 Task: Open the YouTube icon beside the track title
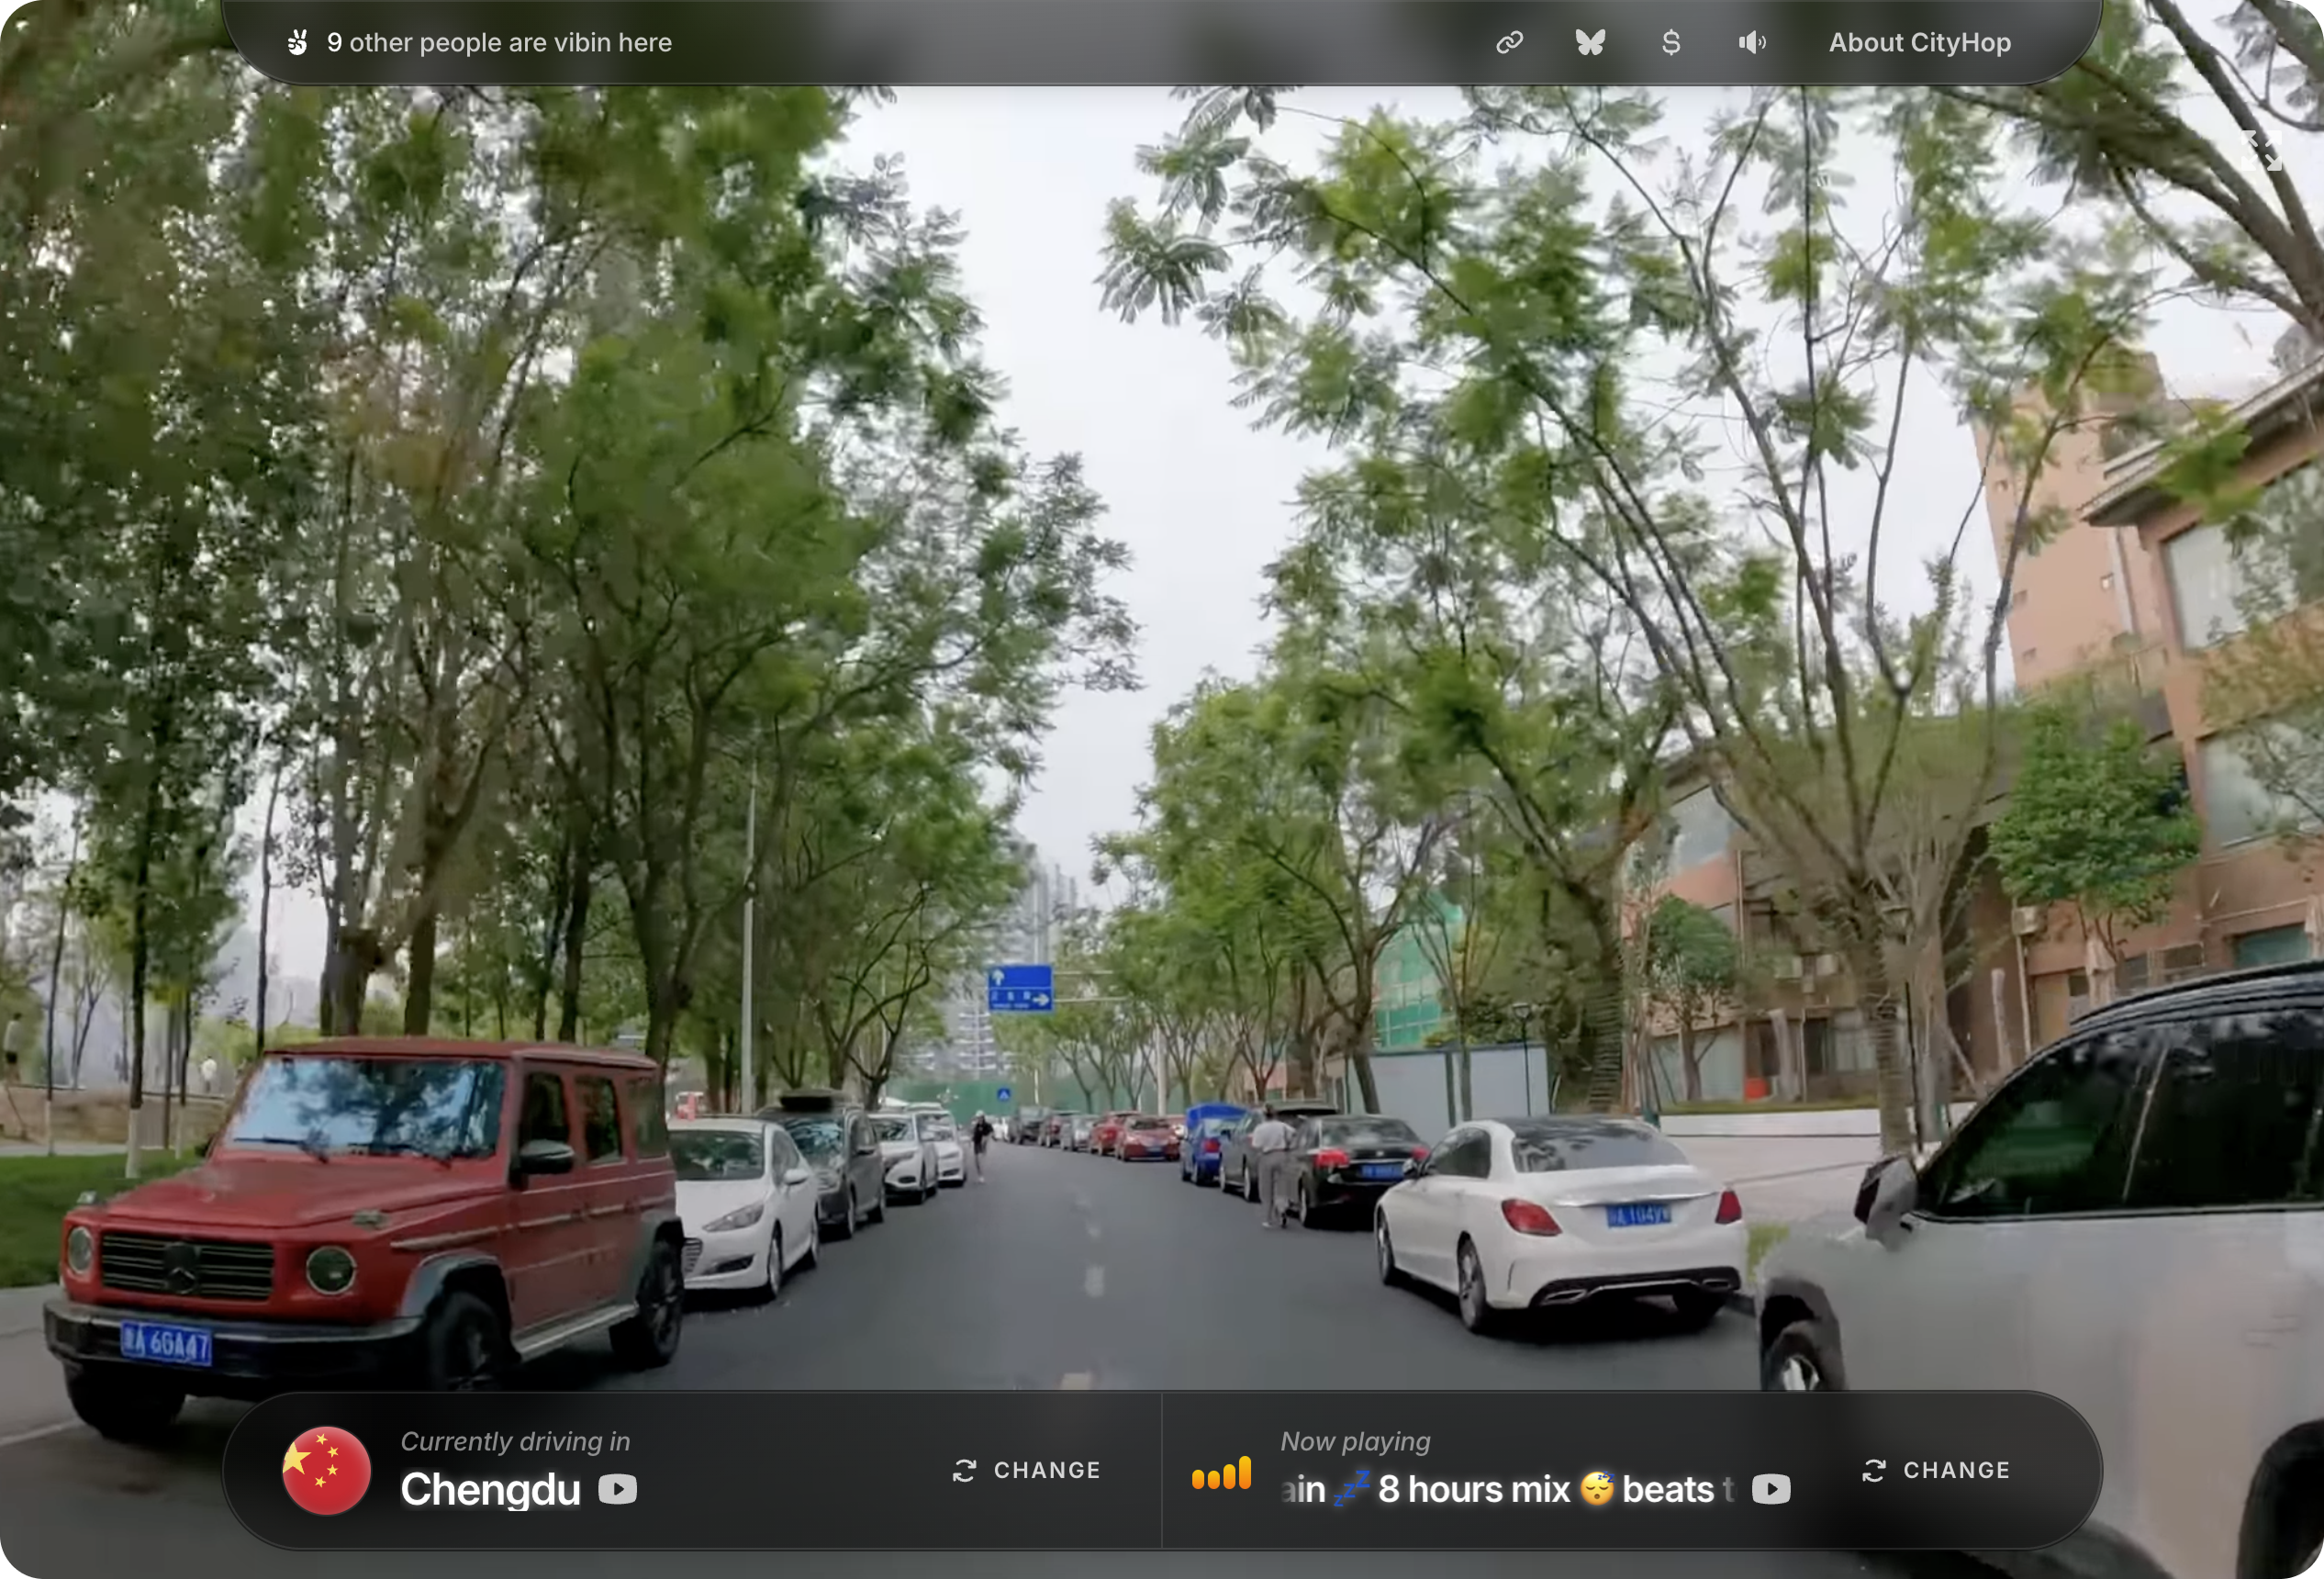pos(1770,1489)
